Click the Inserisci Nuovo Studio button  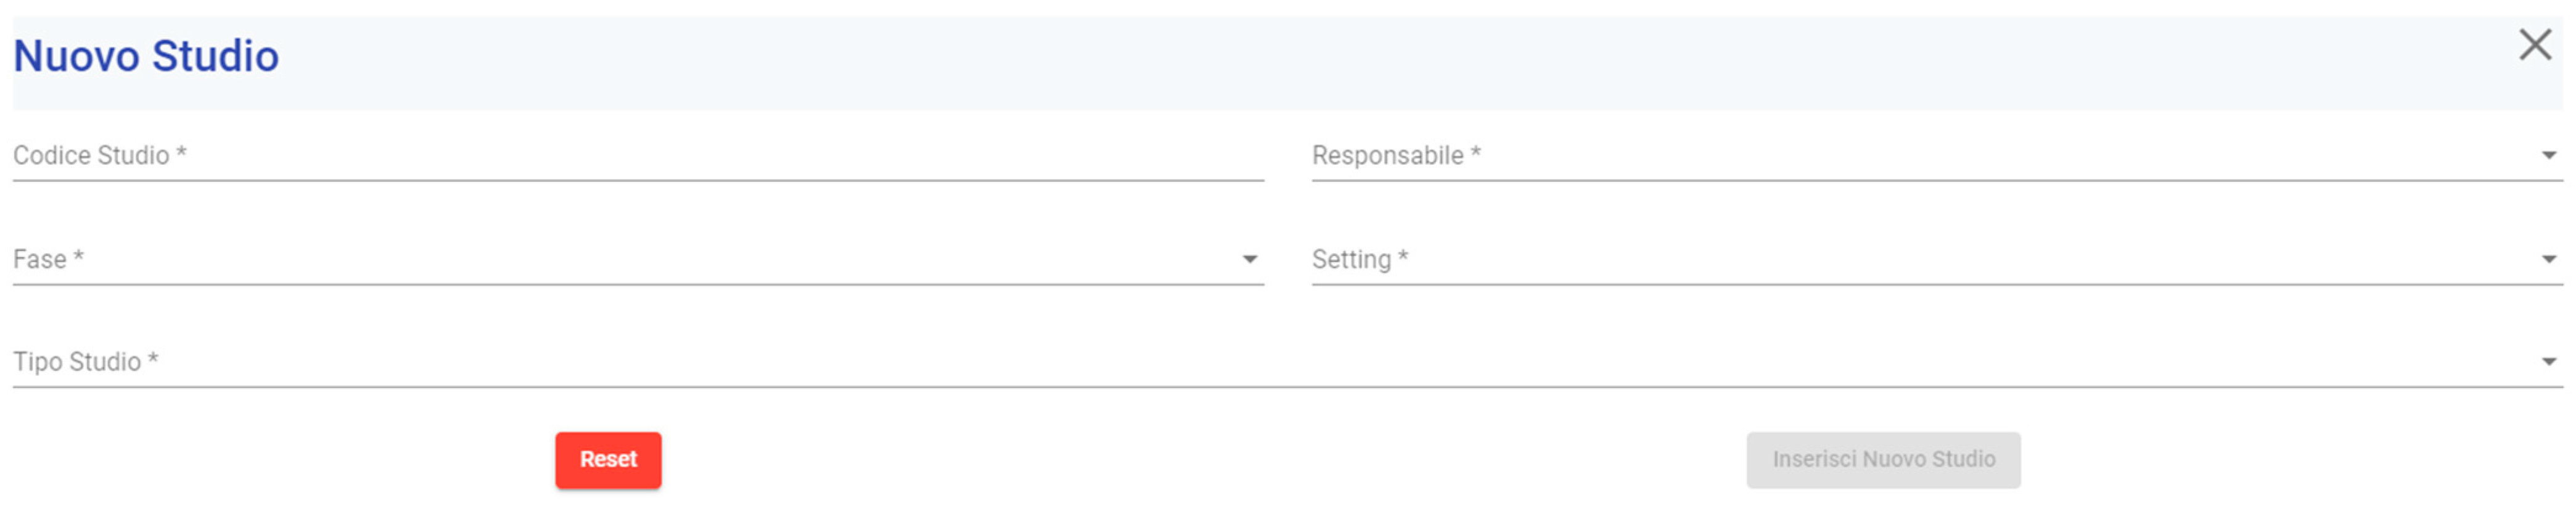click(x=1882, y=460)
